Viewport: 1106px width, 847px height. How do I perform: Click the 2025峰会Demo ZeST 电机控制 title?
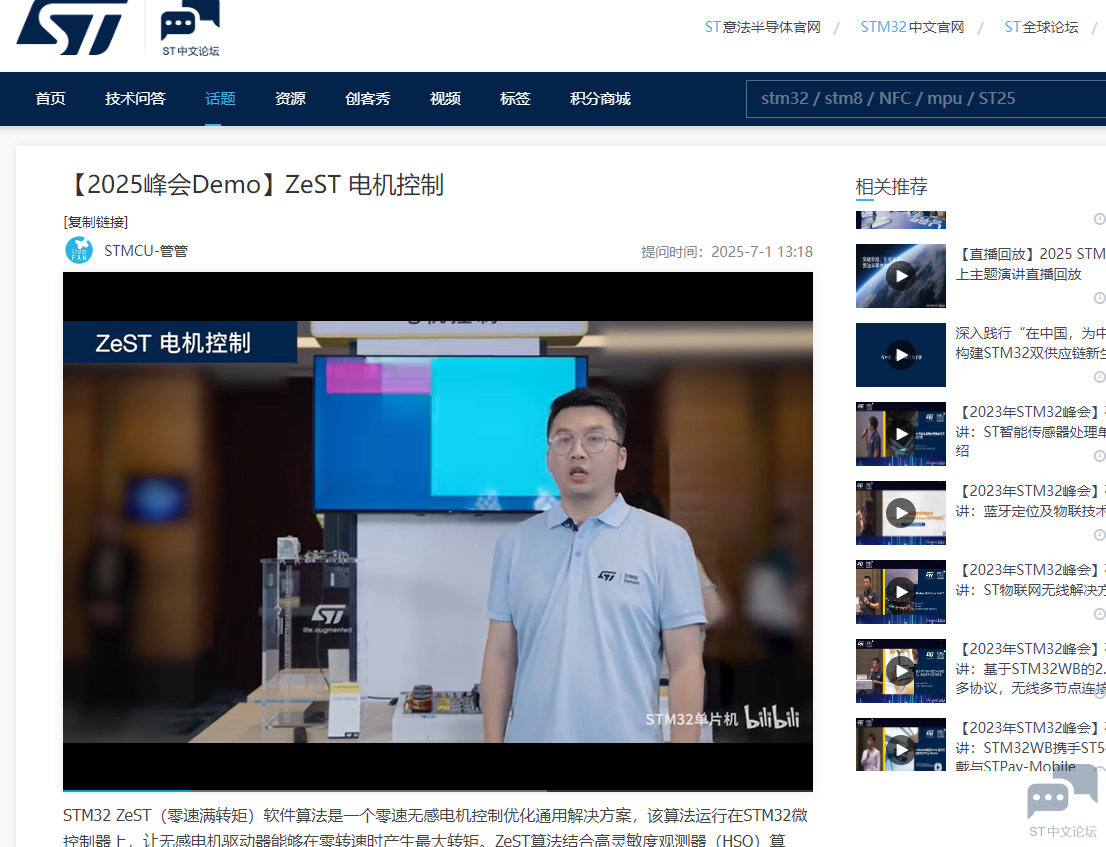pos(255,185)
